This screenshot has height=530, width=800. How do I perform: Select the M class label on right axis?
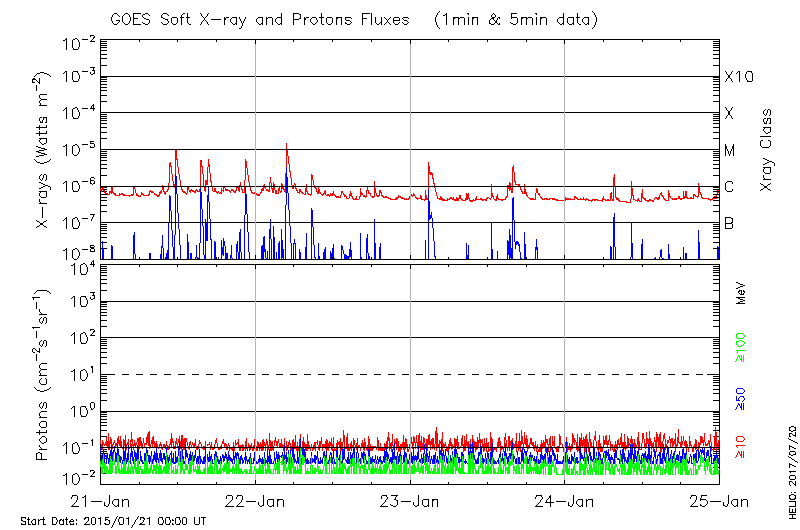(730, 151)
